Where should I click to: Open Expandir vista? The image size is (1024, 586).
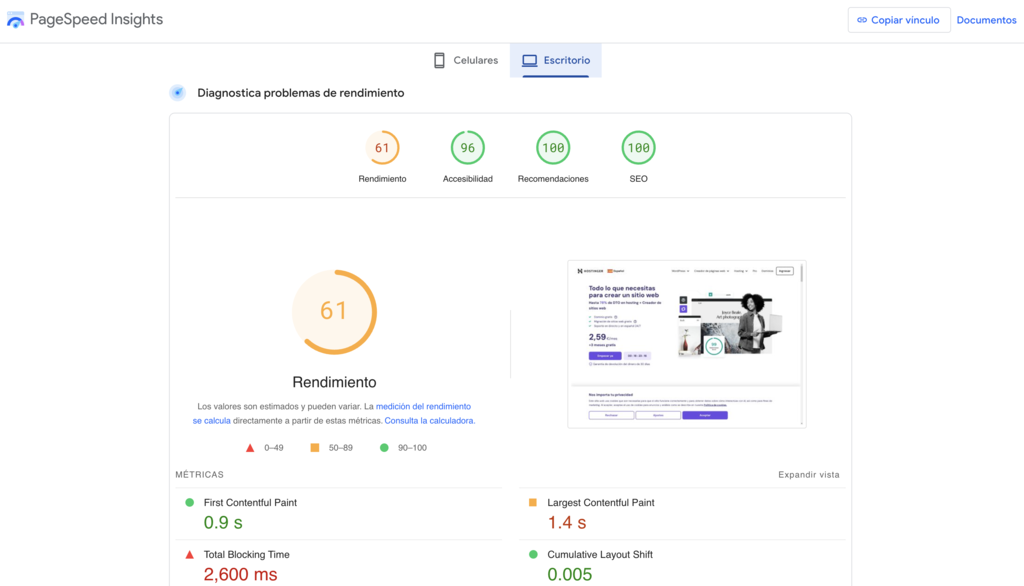point(808,475)
